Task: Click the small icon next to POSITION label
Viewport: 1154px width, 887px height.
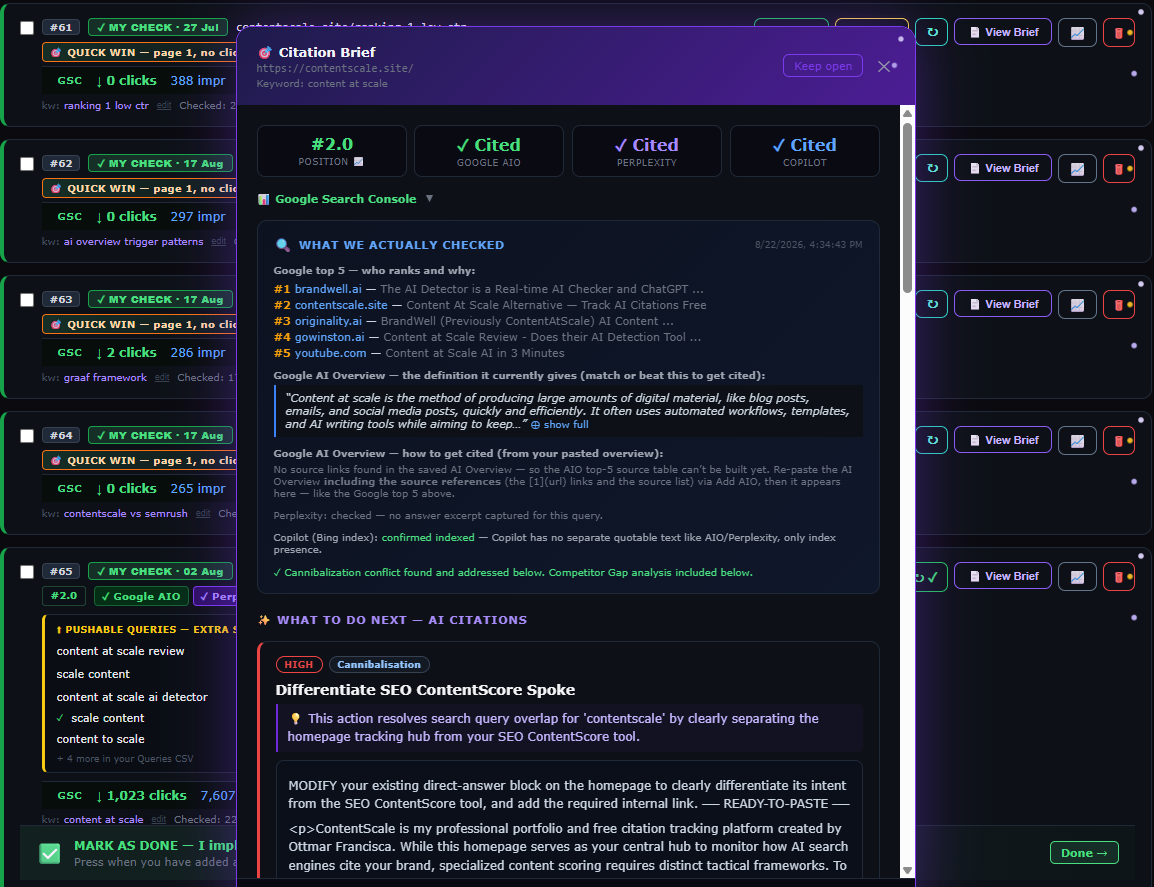Action: click(358, 161)
